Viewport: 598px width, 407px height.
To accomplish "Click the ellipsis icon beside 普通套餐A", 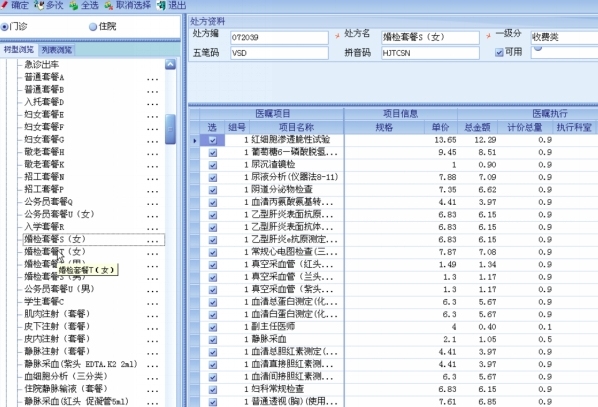I will click(x=153, y=78).
